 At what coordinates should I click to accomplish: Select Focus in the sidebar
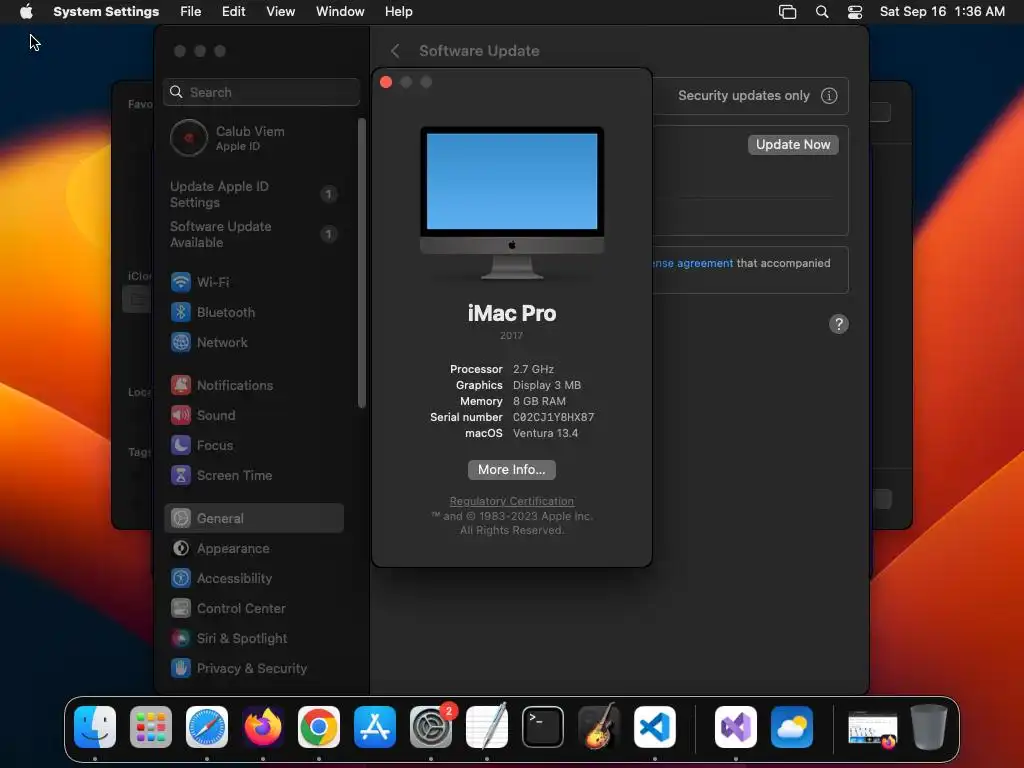point(253,445)
